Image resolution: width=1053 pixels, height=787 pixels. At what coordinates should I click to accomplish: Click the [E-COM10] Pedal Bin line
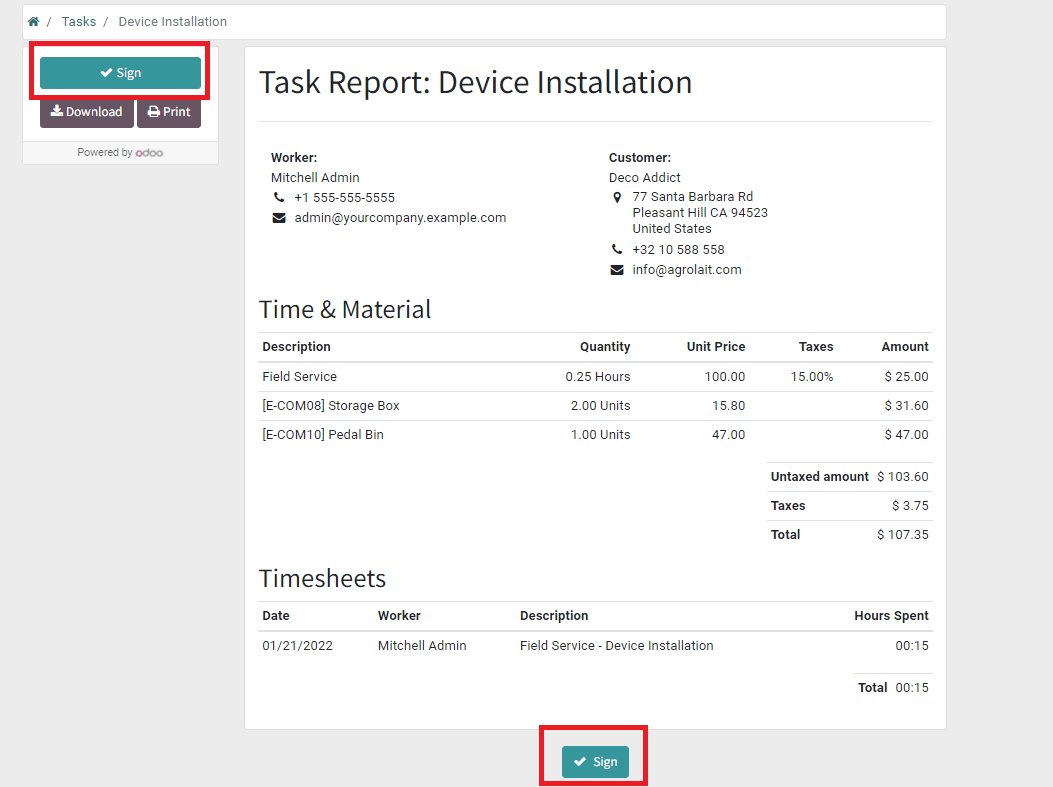click(x=323, y=435)
